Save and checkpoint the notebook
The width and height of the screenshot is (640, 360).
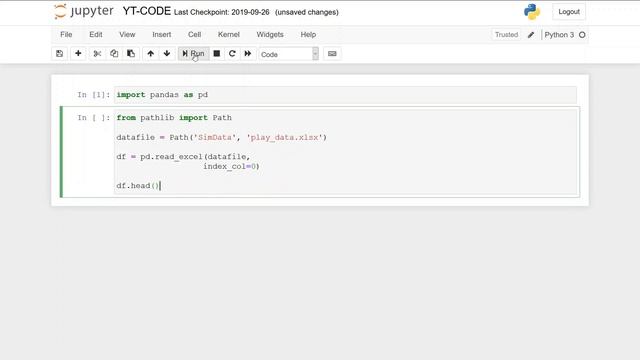60,53
